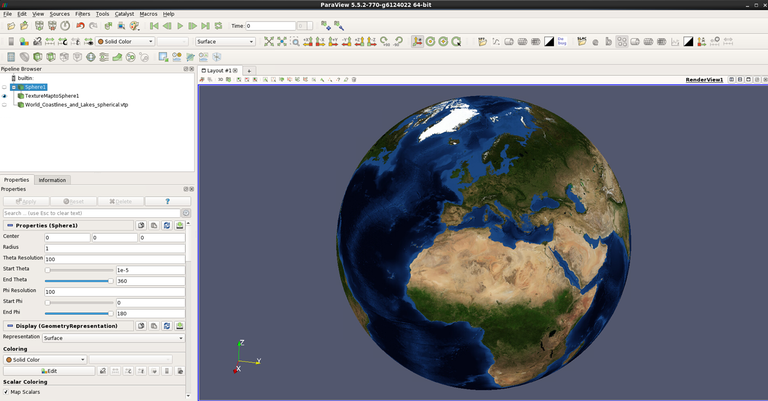This screenshot has width=768, height=401.
Task: Toggle animation loop playback
Action: 220,25
